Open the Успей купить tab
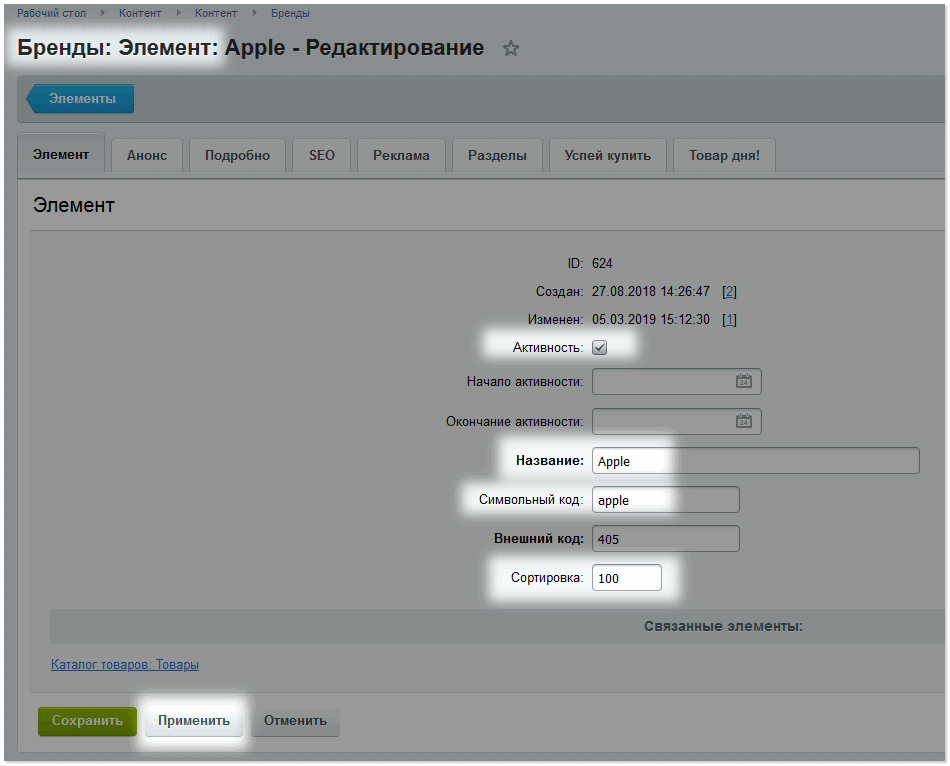 (x=608, y=155)
